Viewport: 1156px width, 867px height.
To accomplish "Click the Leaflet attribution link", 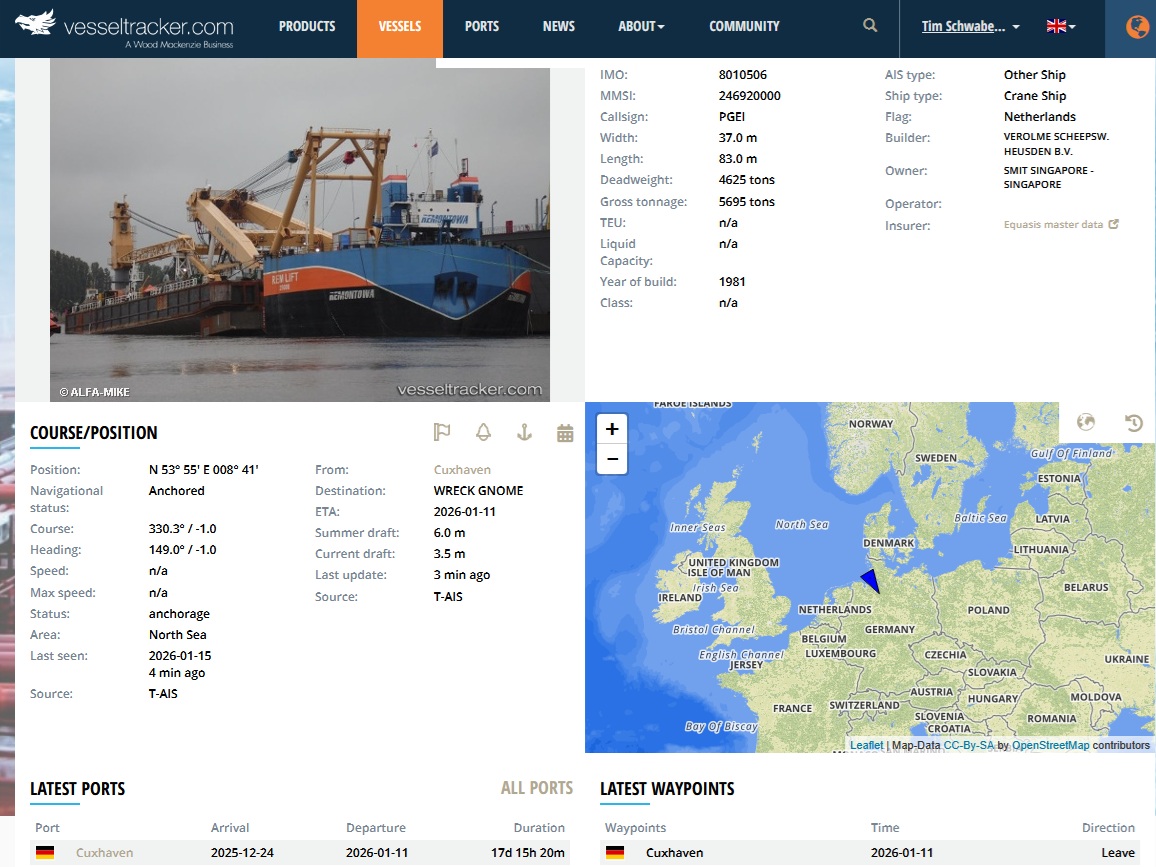I will coord(866,745).
